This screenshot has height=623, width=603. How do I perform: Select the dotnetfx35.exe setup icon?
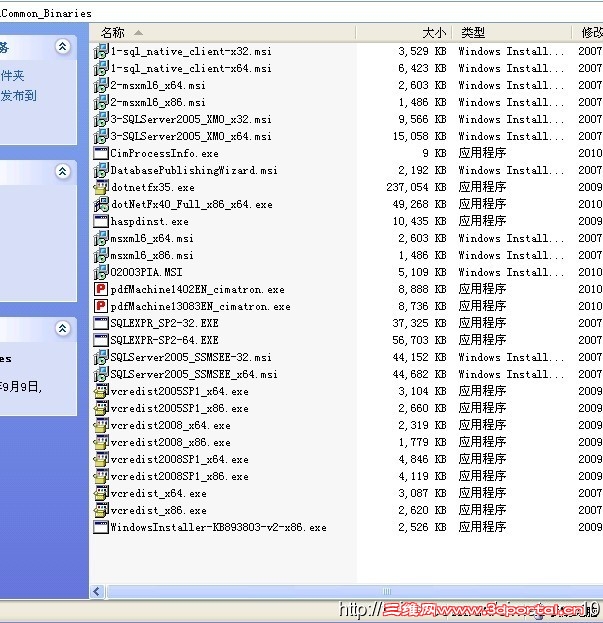click(x=101, y=187)
